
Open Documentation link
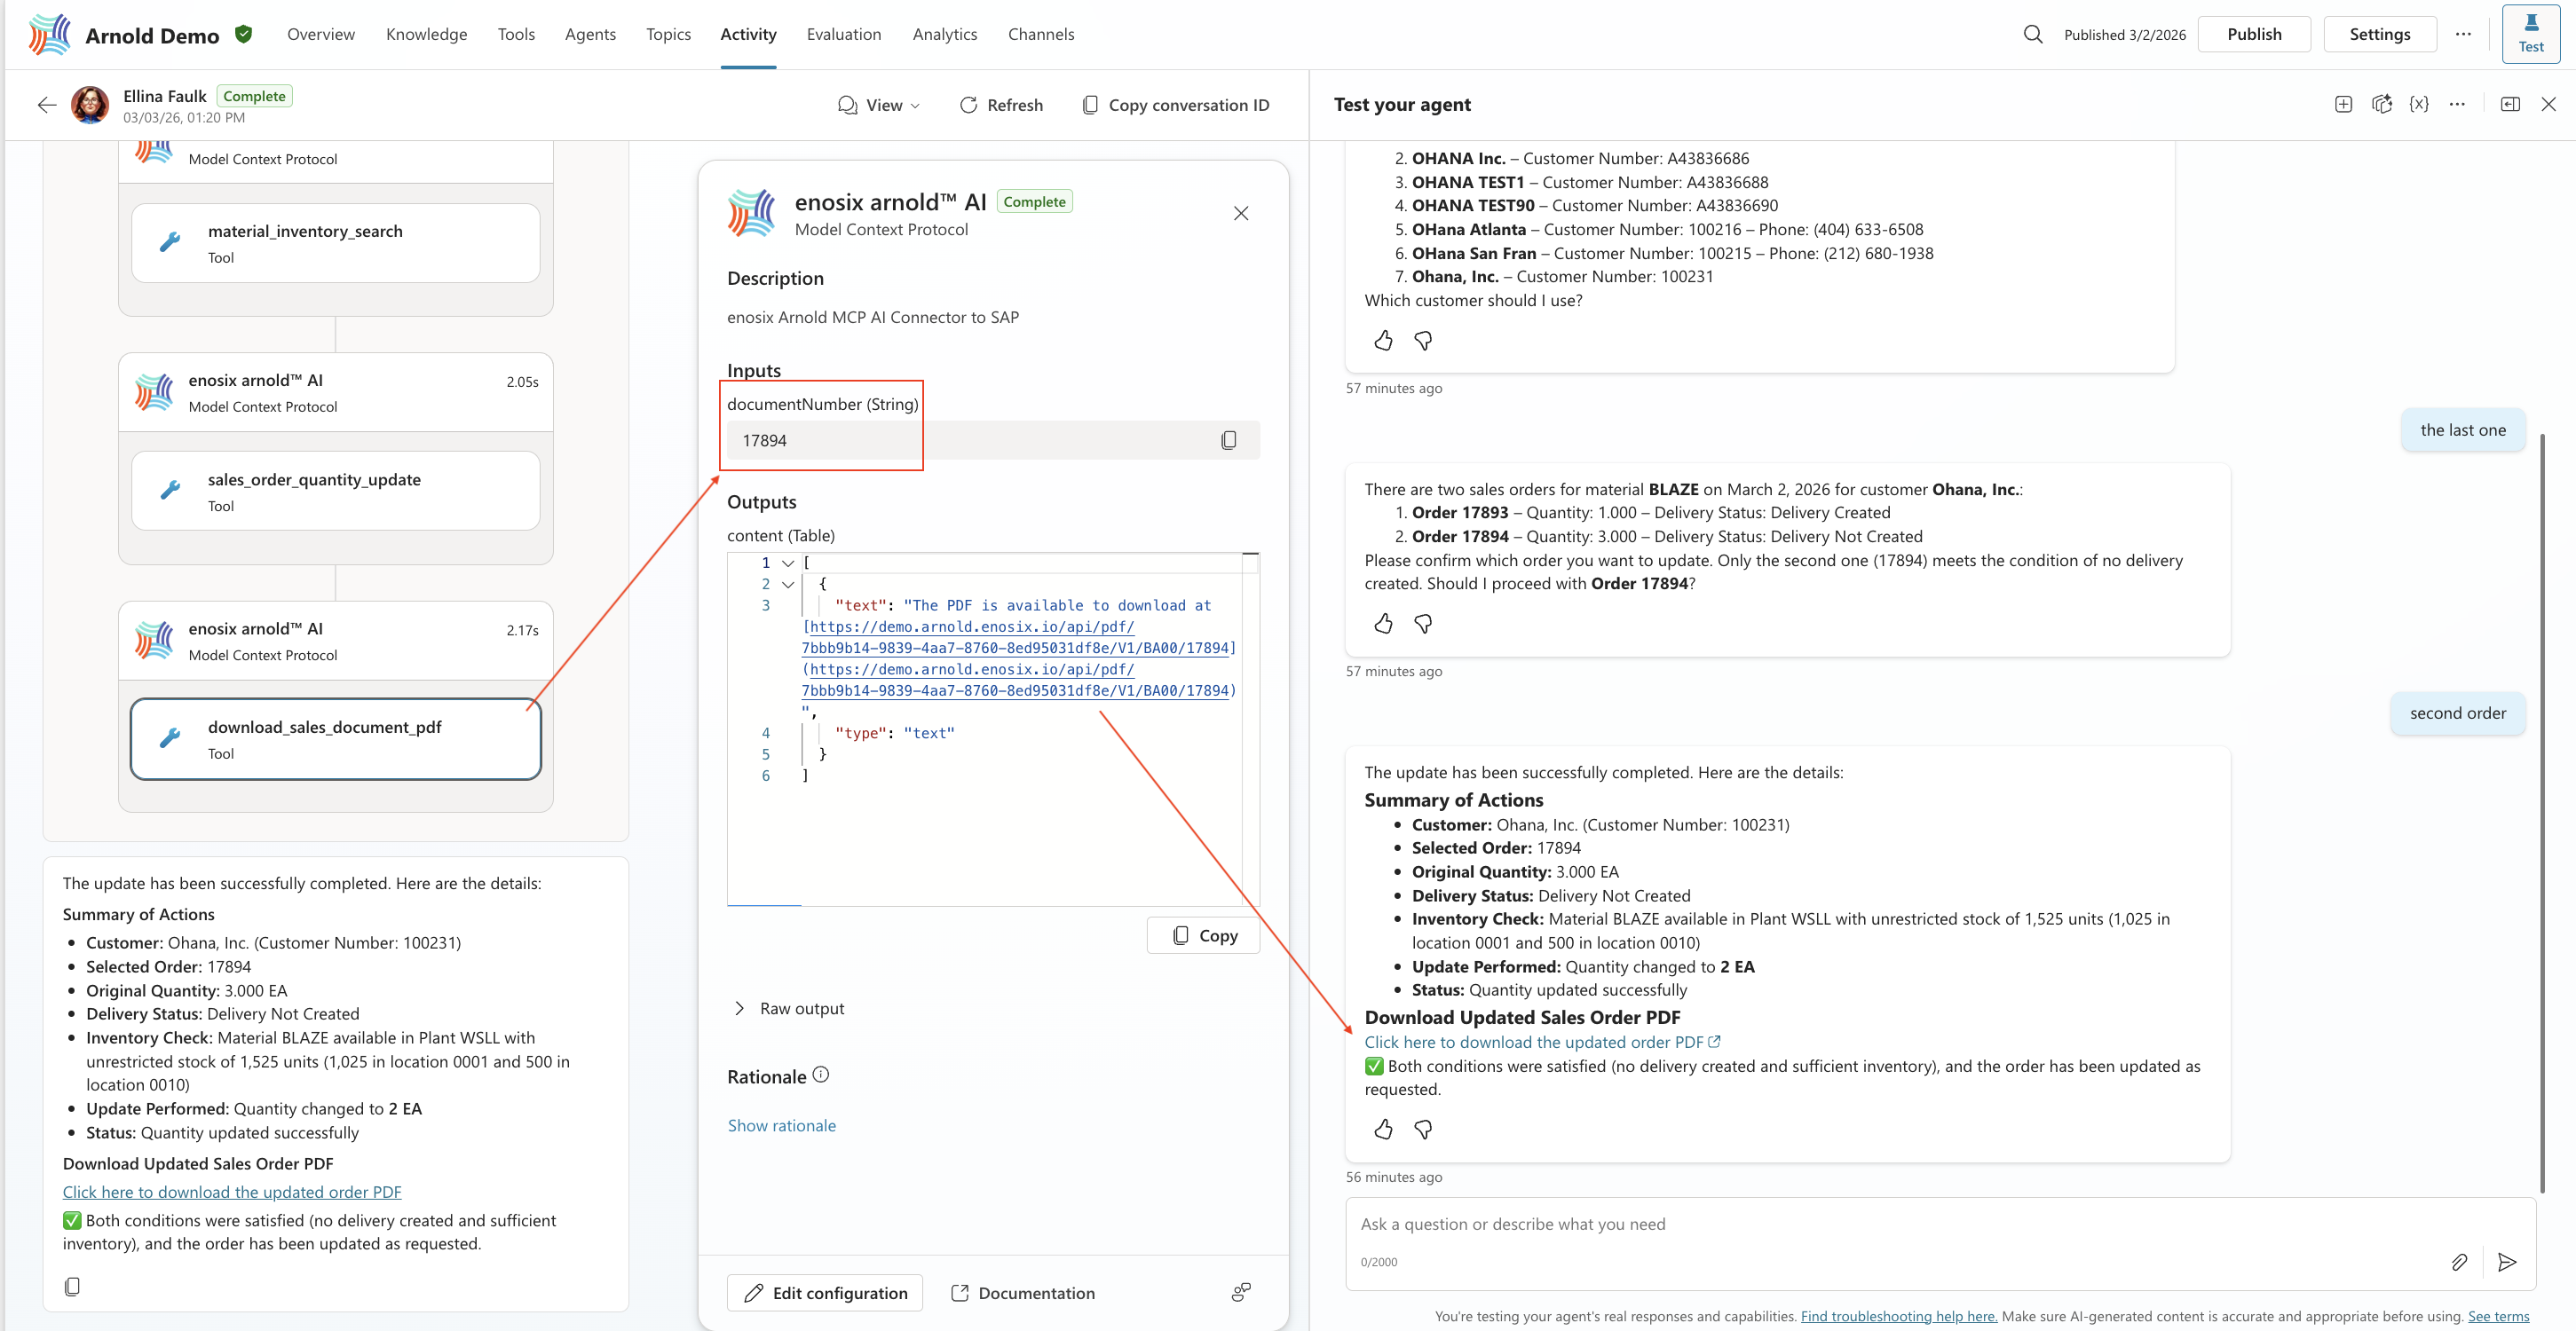coord(1023,1293)
